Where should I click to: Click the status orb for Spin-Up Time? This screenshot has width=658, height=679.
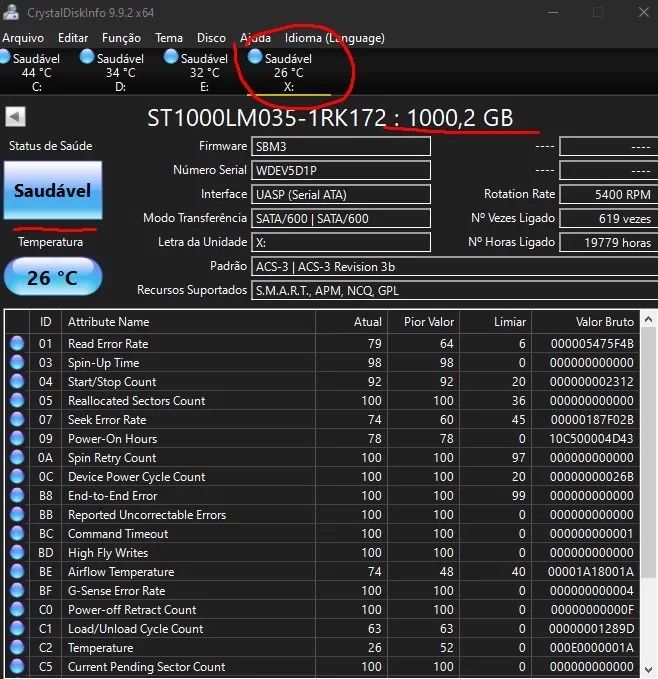[17, 362]
